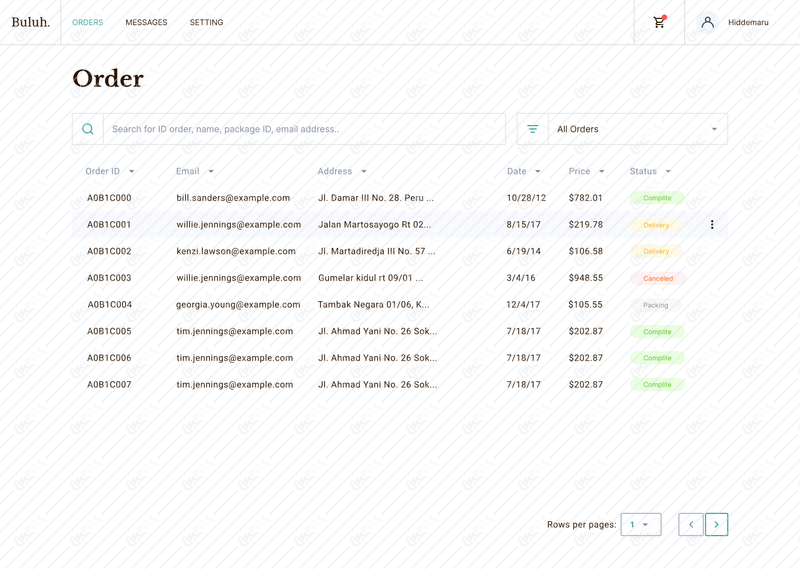The height and width of the screenshot is (569, 800).
Task: Click the price $782.01
Action: point(586,198)
